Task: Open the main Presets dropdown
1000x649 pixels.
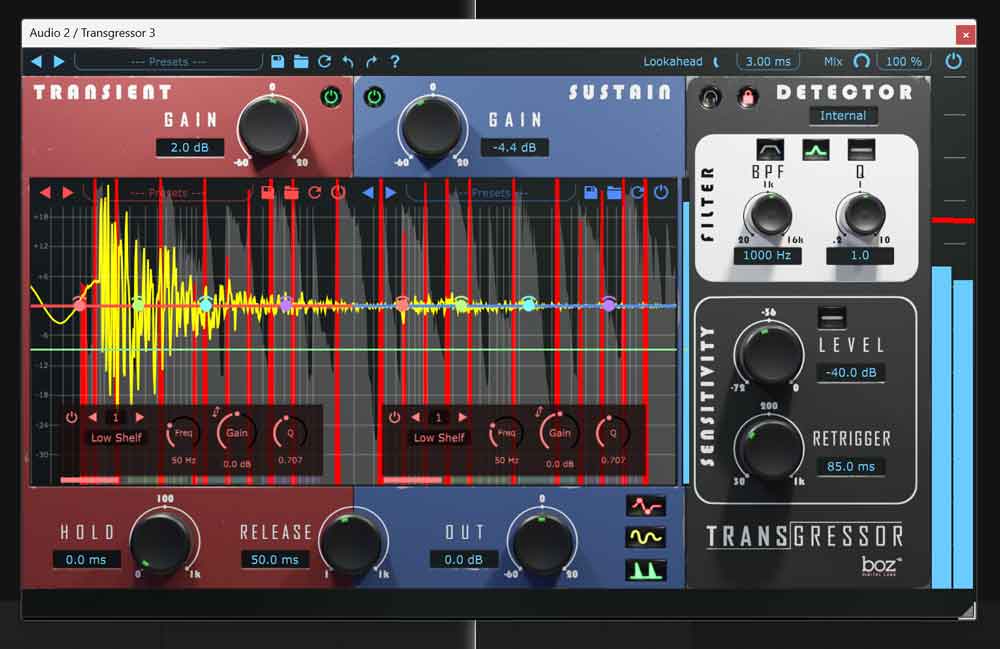Action: coord(168,62)
